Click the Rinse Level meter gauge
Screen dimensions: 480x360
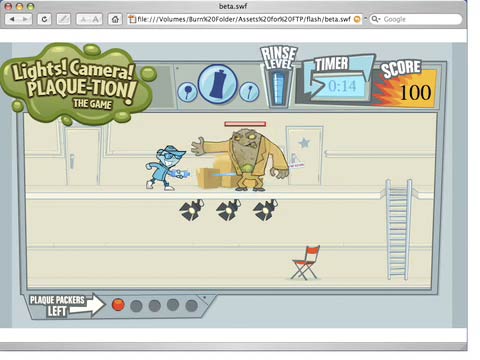pyautogui.click(x=278, y=88)
